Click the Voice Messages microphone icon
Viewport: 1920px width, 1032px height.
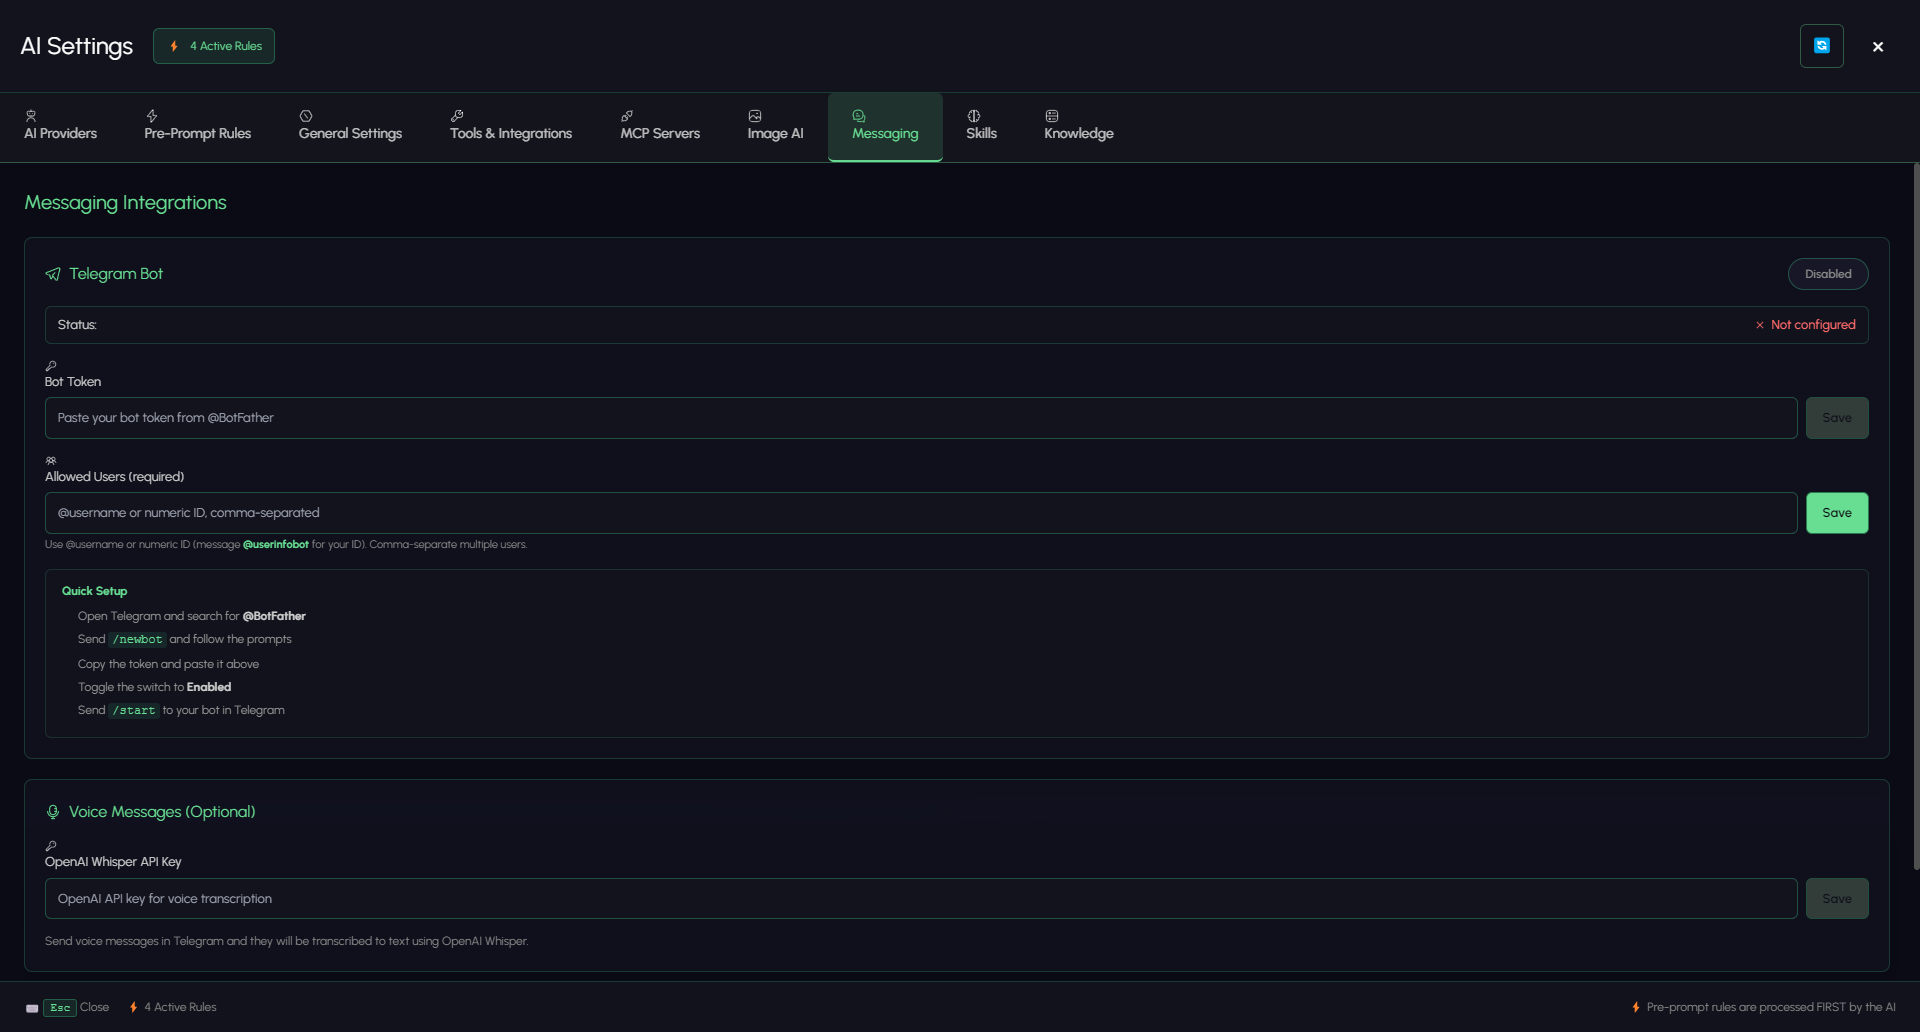pyautogui.click(x=53, y=812)
